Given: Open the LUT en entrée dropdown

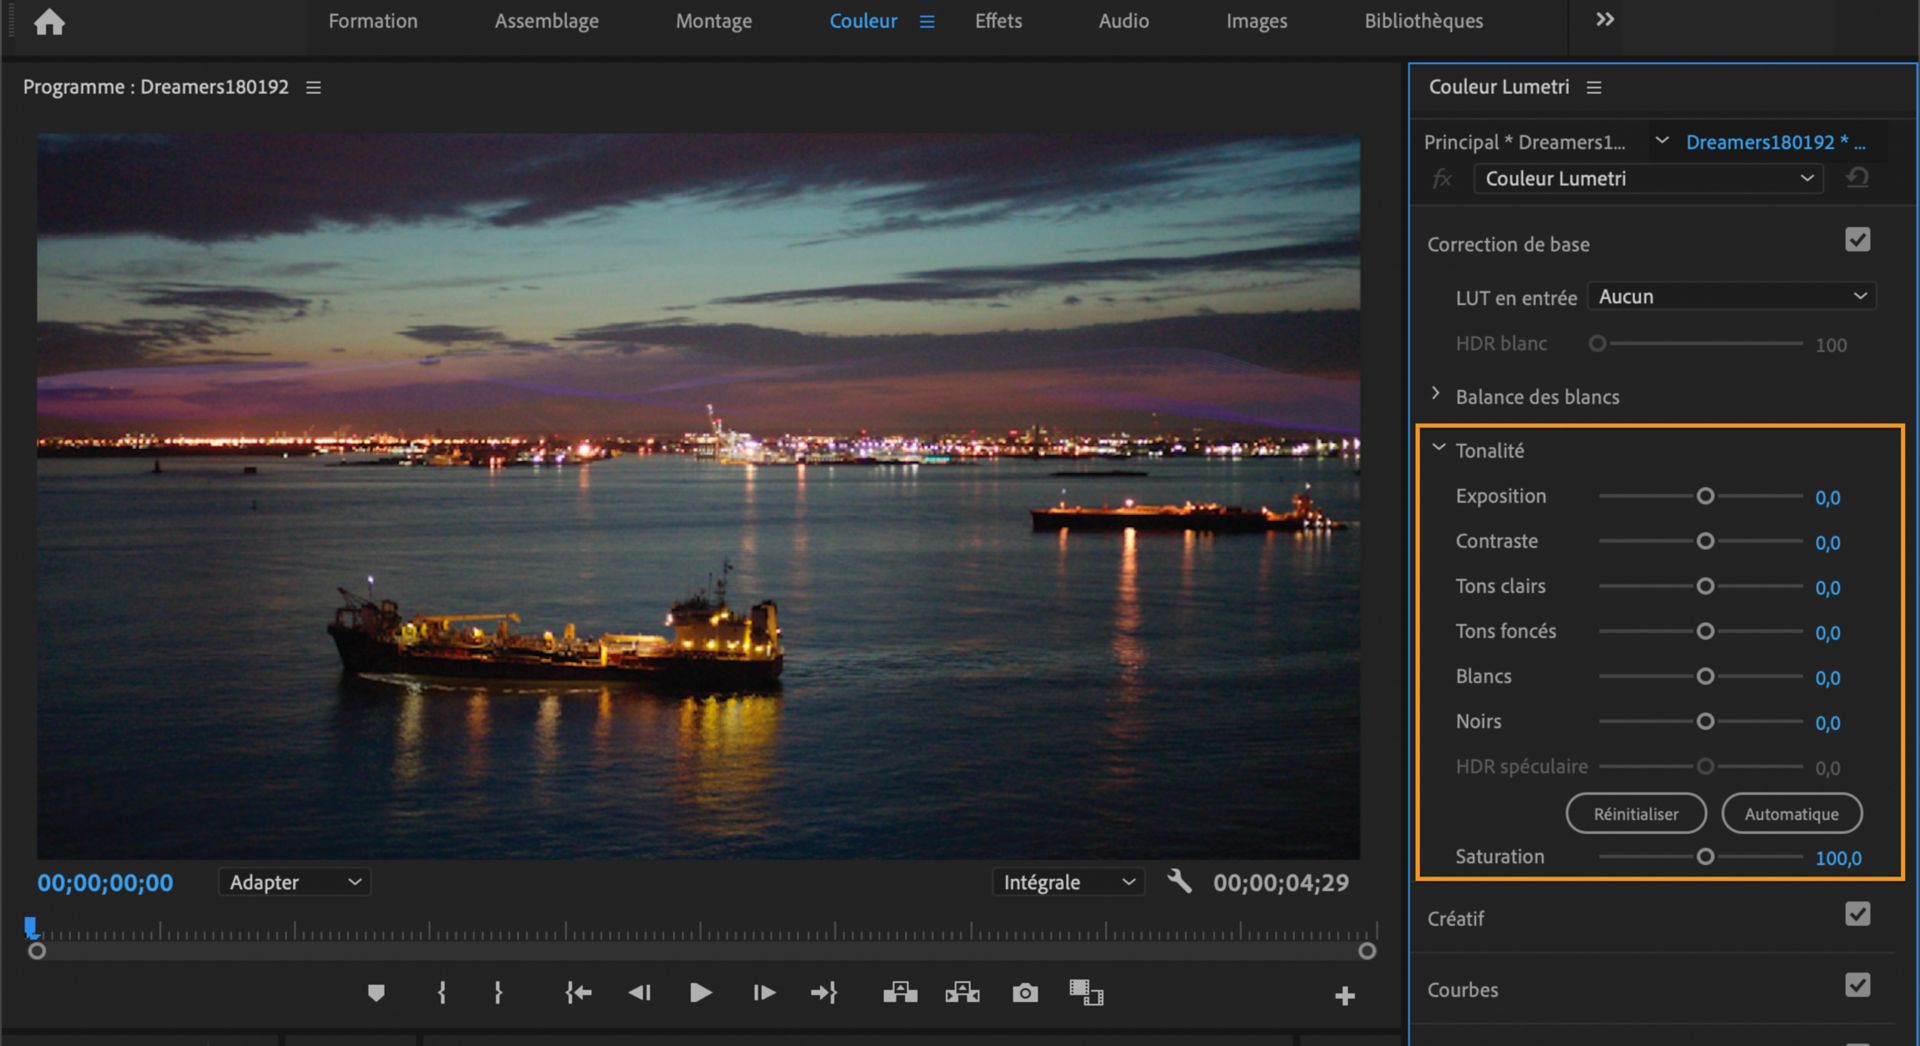Looking at the screenshot, I should (1731, 297).
